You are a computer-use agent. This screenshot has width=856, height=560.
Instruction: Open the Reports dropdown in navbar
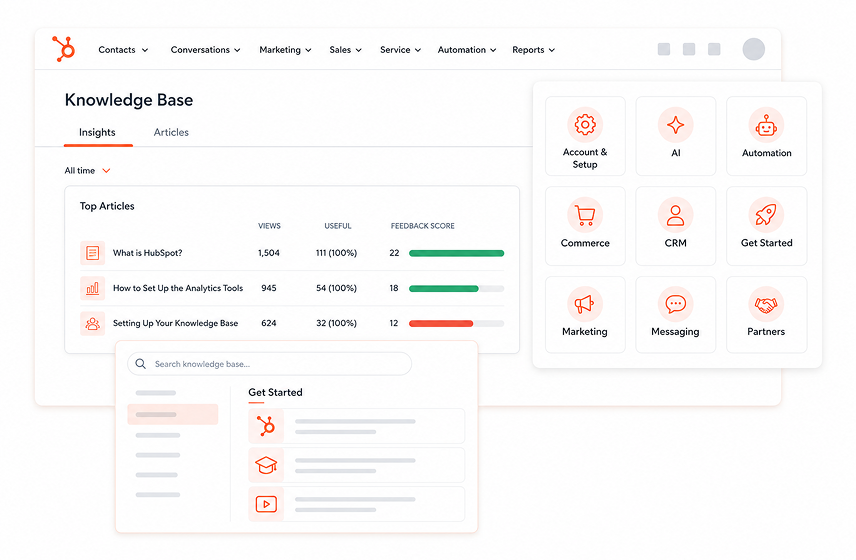pyautogui.click(x=533, y=50)
